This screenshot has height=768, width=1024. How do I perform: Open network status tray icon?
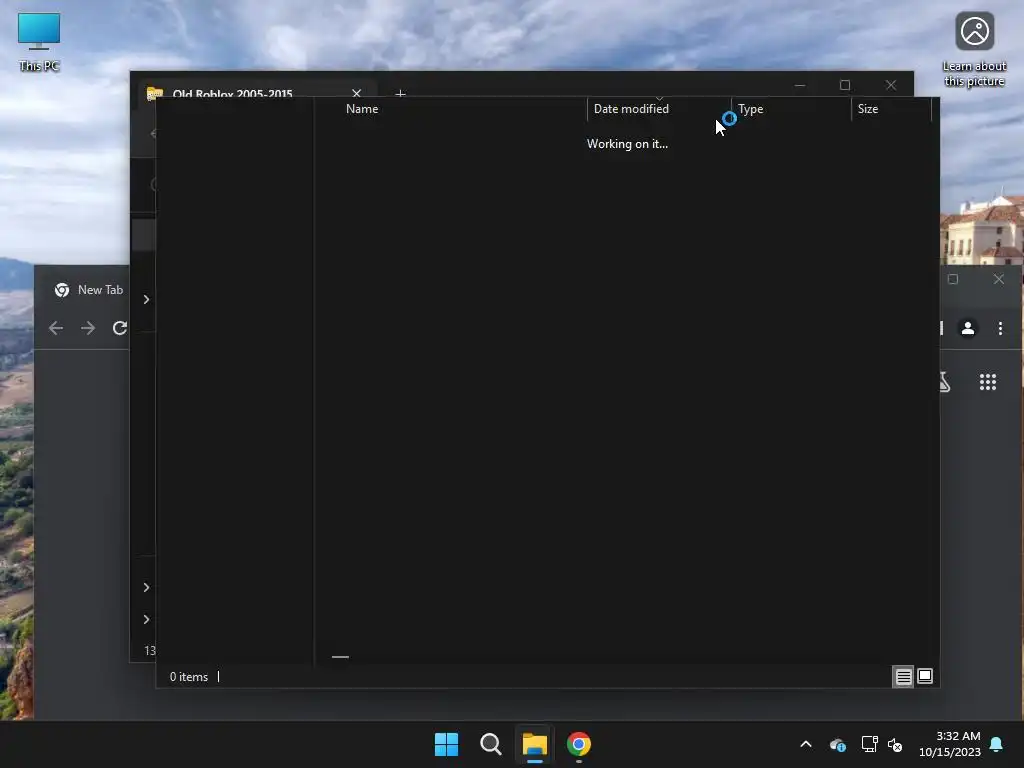[x=869, y=744]
